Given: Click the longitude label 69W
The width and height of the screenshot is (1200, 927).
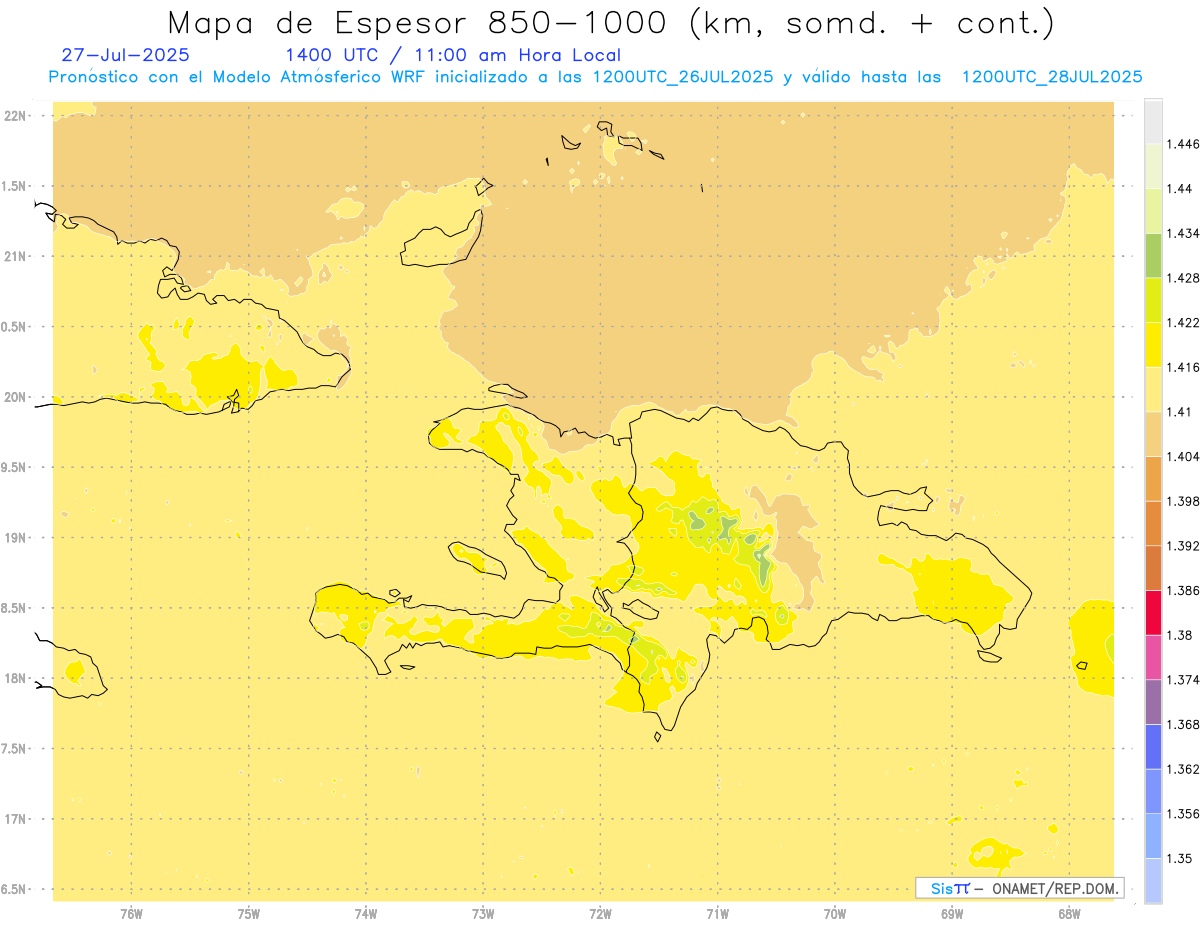Looking at the screenshot, I should point(952,914).
